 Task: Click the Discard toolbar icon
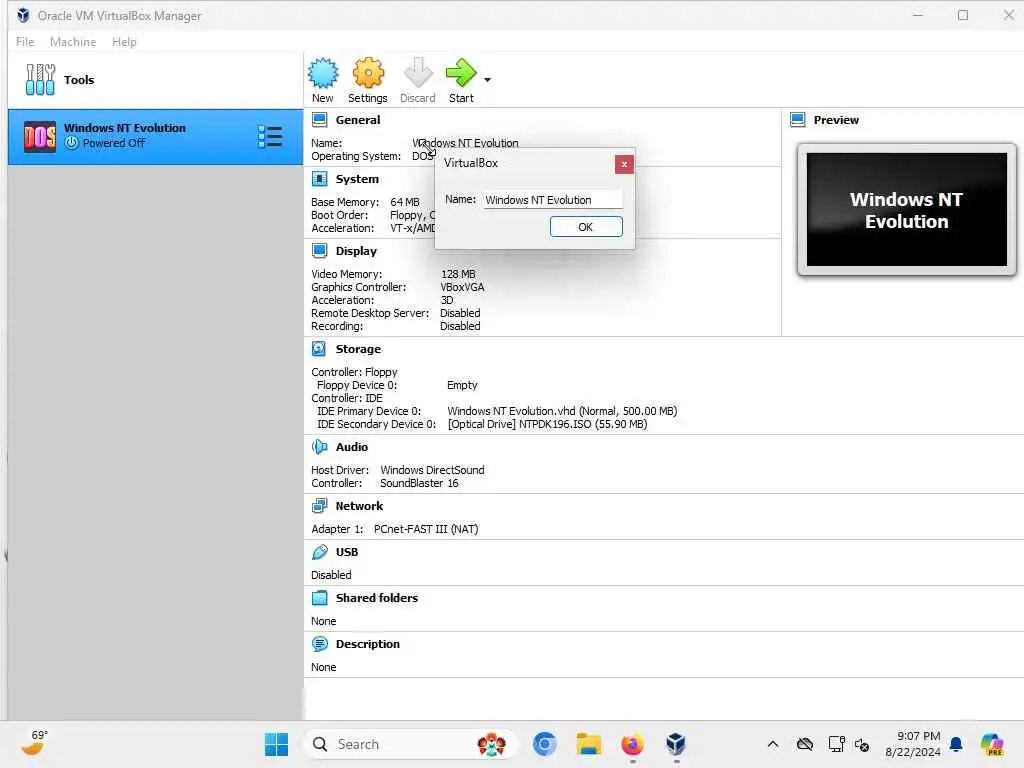(417, 73)
